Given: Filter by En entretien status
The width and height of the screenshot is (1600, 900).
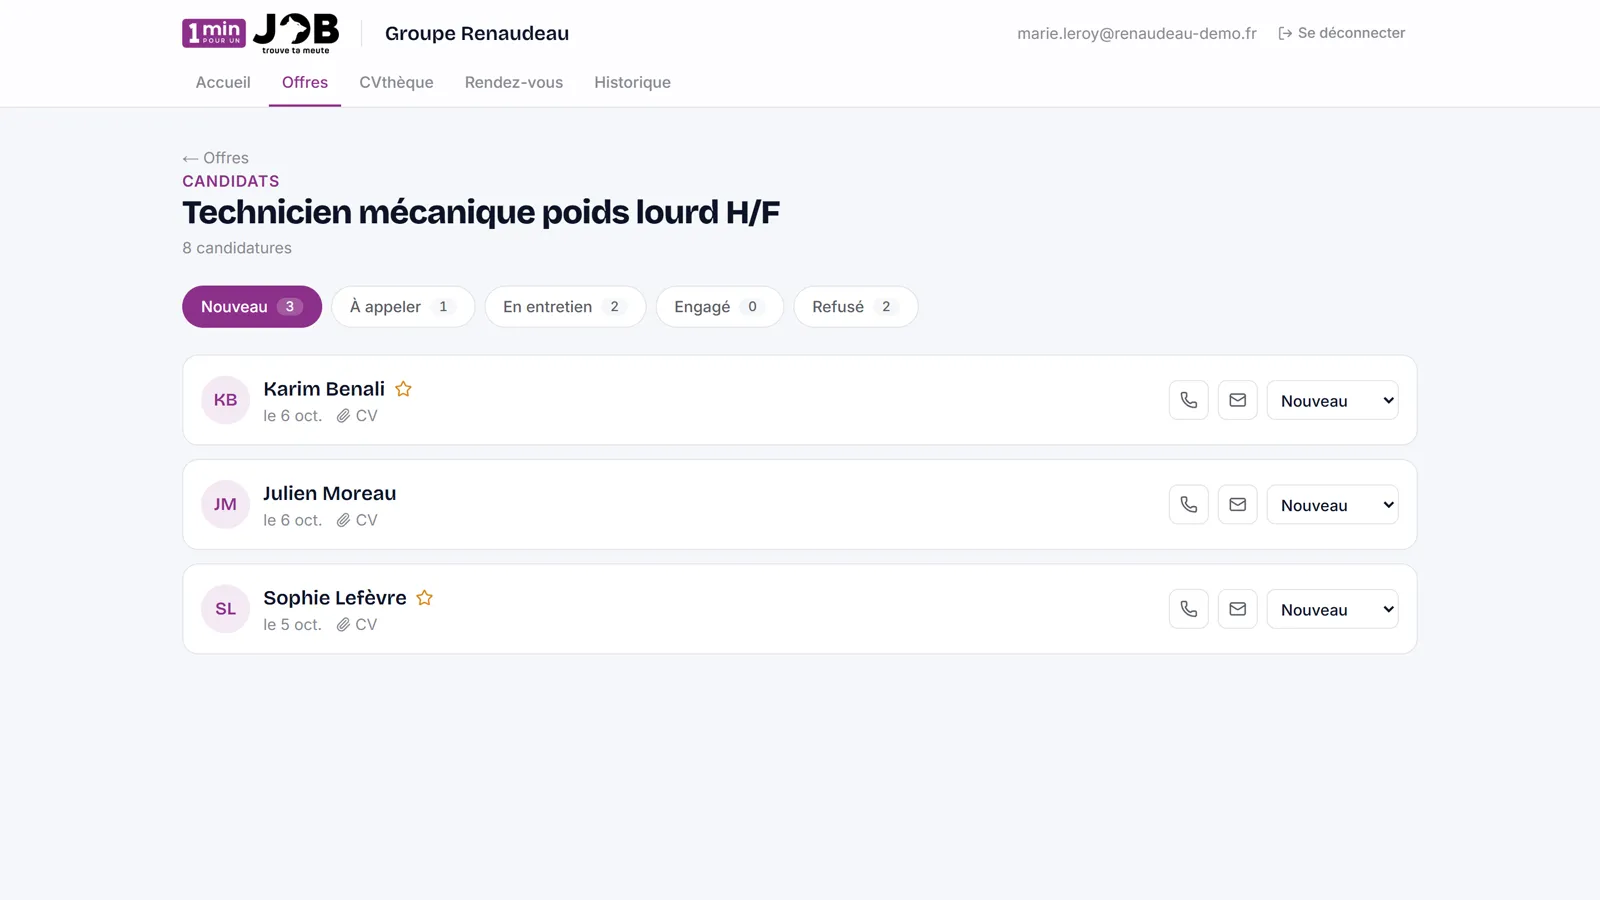Looking at the screenshot, I should (565, 307).
